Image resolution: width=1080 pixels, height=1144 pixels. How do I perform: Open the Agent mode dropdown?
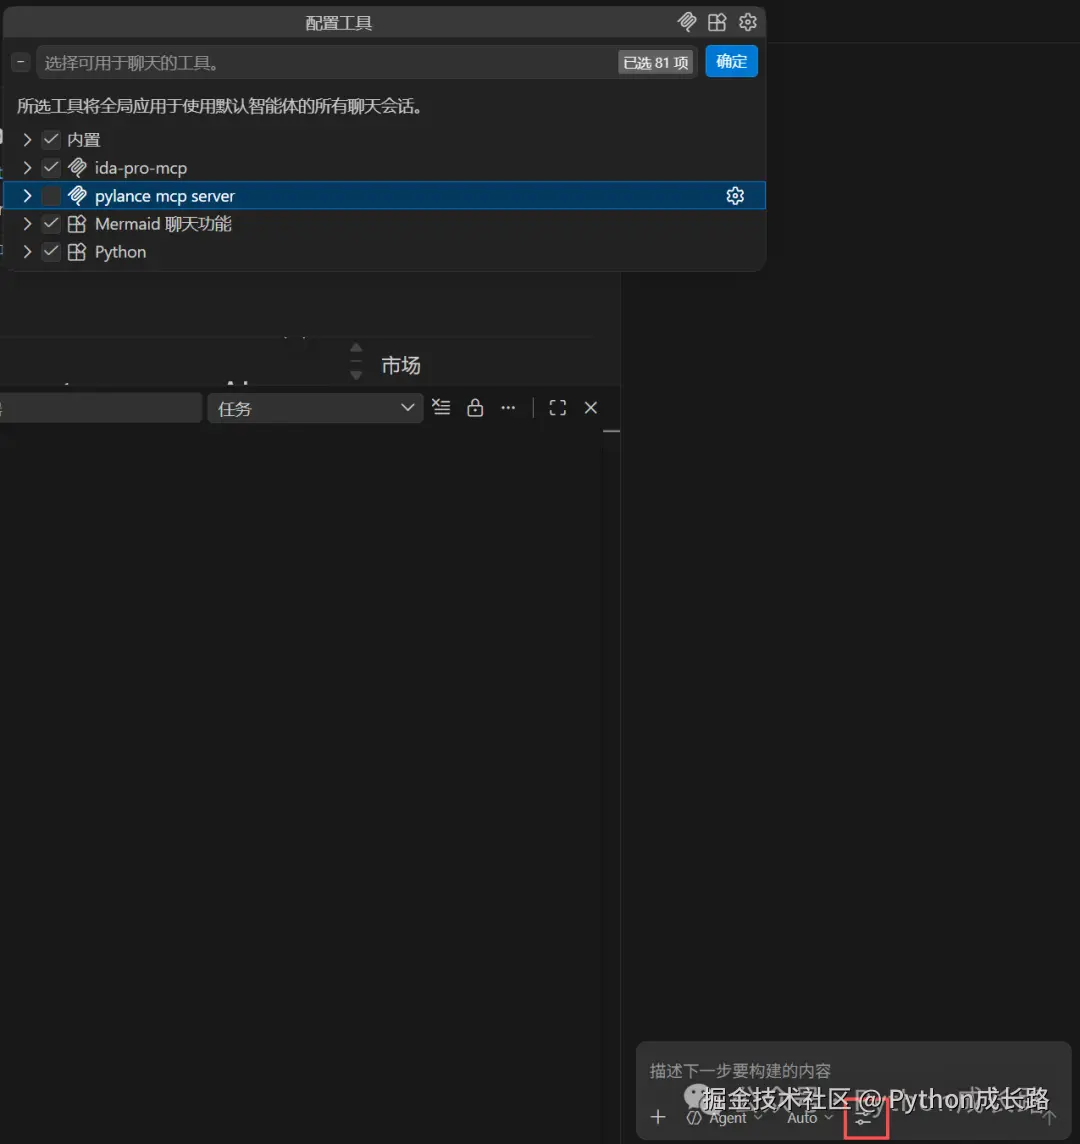[x=725, y=1117]
